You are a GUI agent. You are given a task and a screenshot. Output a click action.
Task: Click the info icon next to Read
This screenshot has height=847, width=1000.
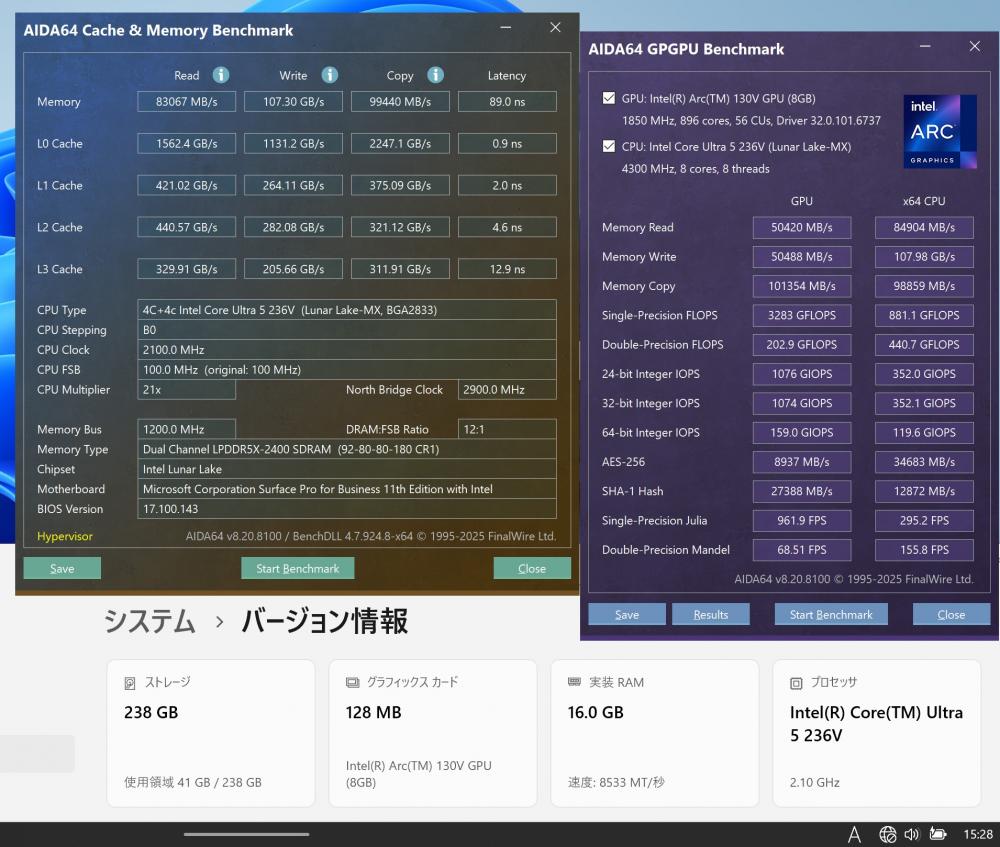pos(221,75)
